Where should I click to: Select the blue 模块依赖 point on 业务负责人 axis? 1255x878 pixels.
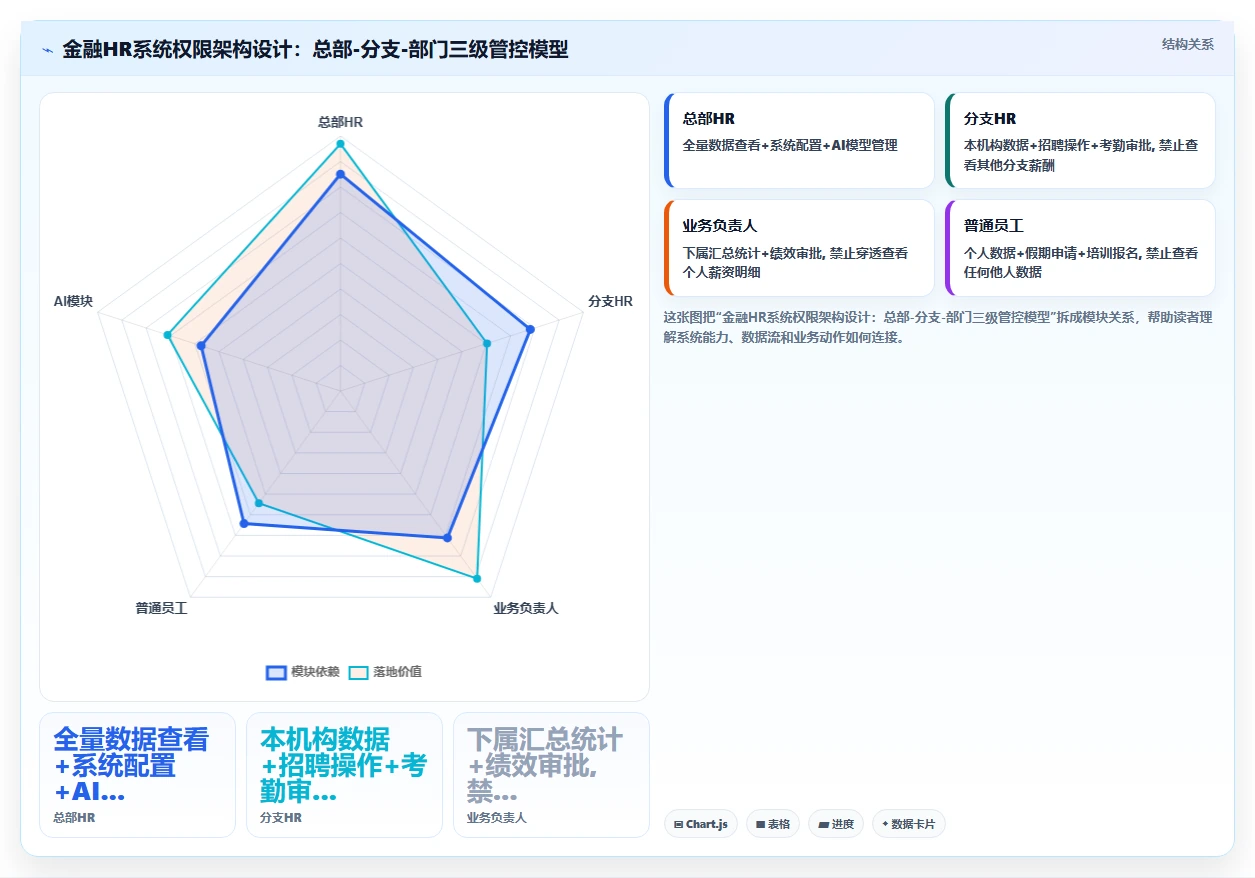447,538
